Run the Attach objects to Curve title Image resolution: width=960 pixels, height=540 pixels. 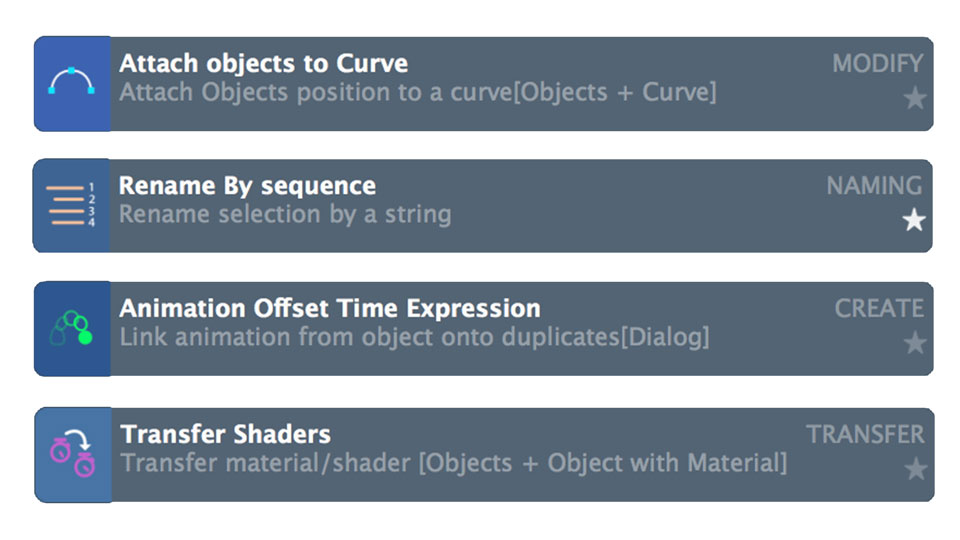pos(263,64)
